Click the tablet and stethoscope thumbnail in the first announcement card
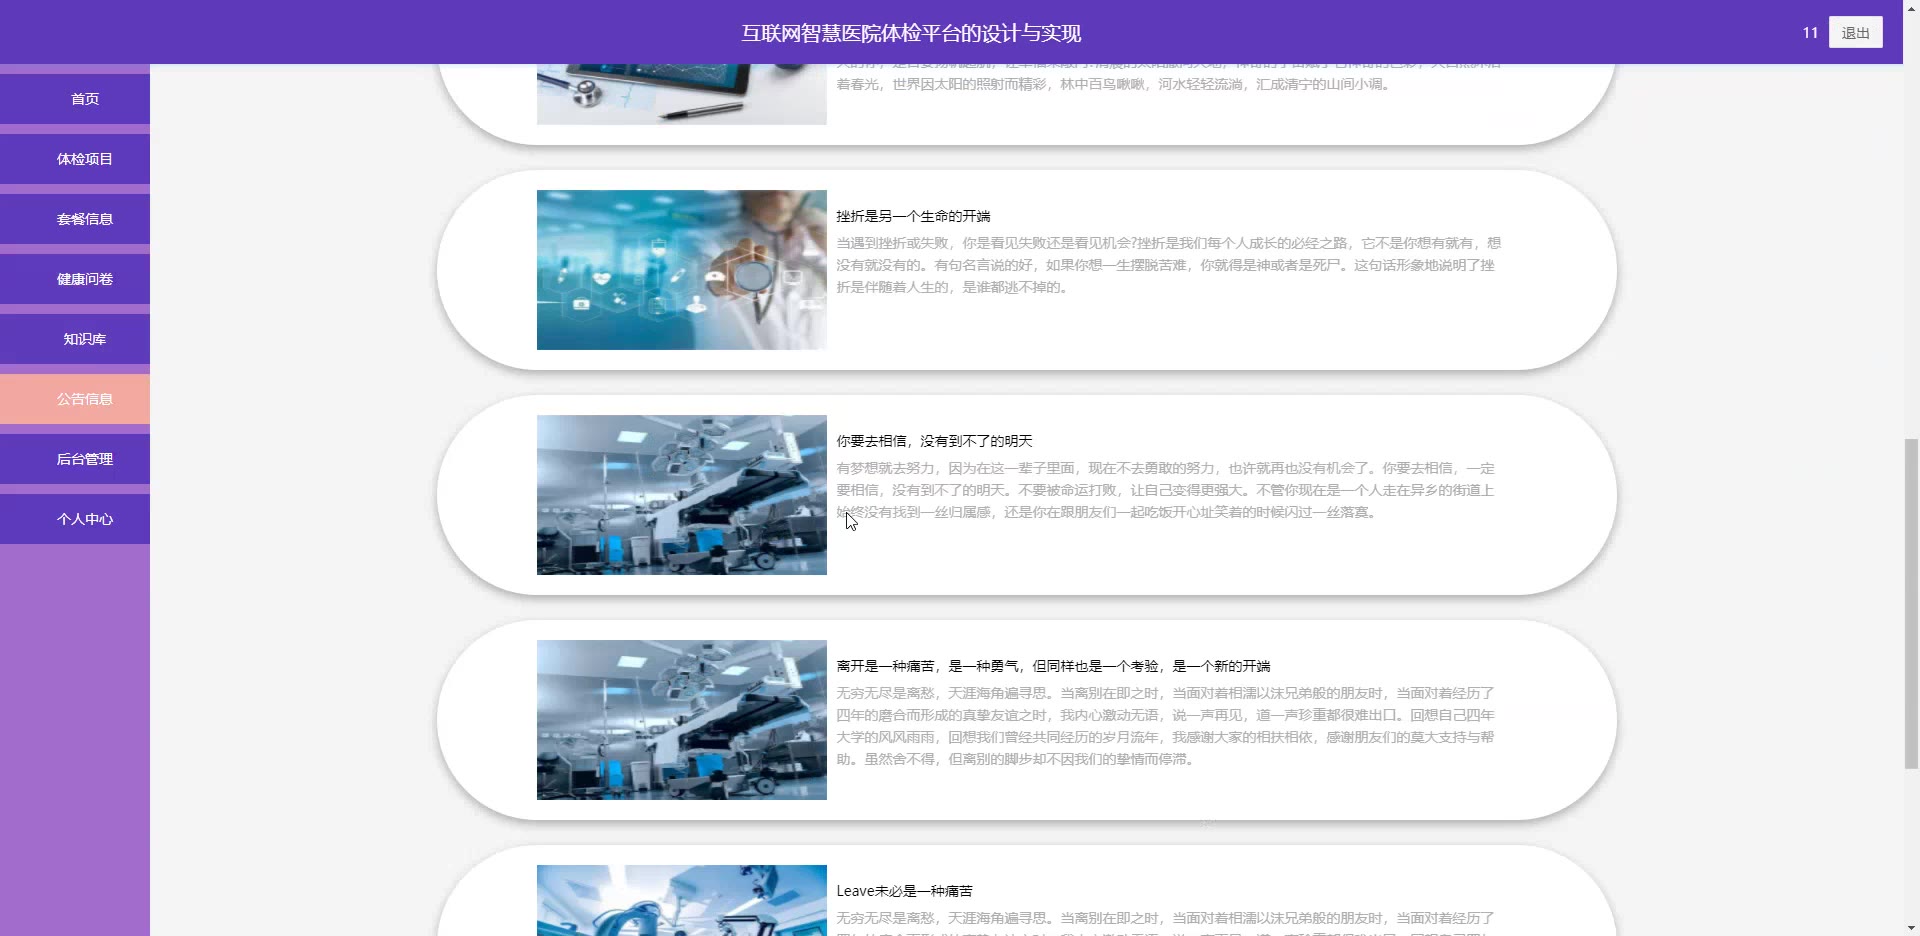1920x936 pixels. [682, 94]
